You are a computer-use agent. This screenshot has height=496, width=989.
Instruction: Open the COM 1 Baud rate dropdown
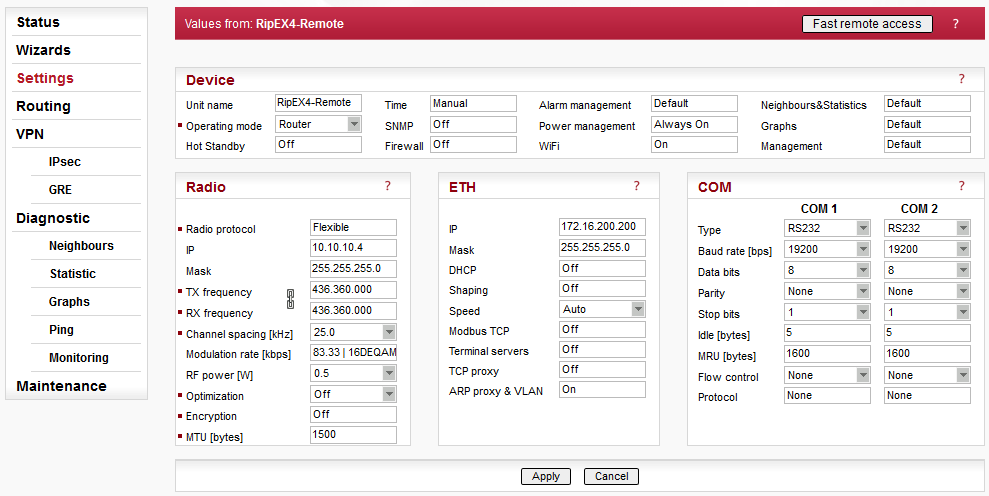point(828,249)
